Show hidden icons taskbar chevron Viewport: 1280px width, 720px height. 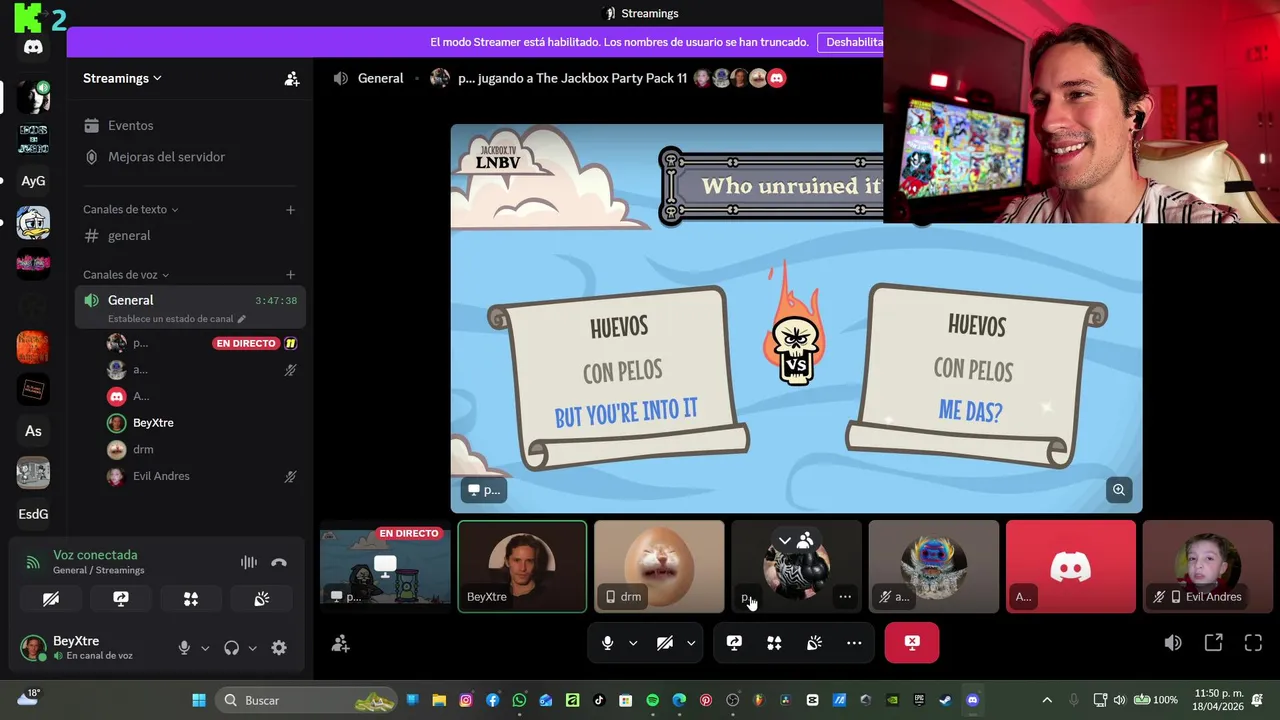click(1047, 700)
